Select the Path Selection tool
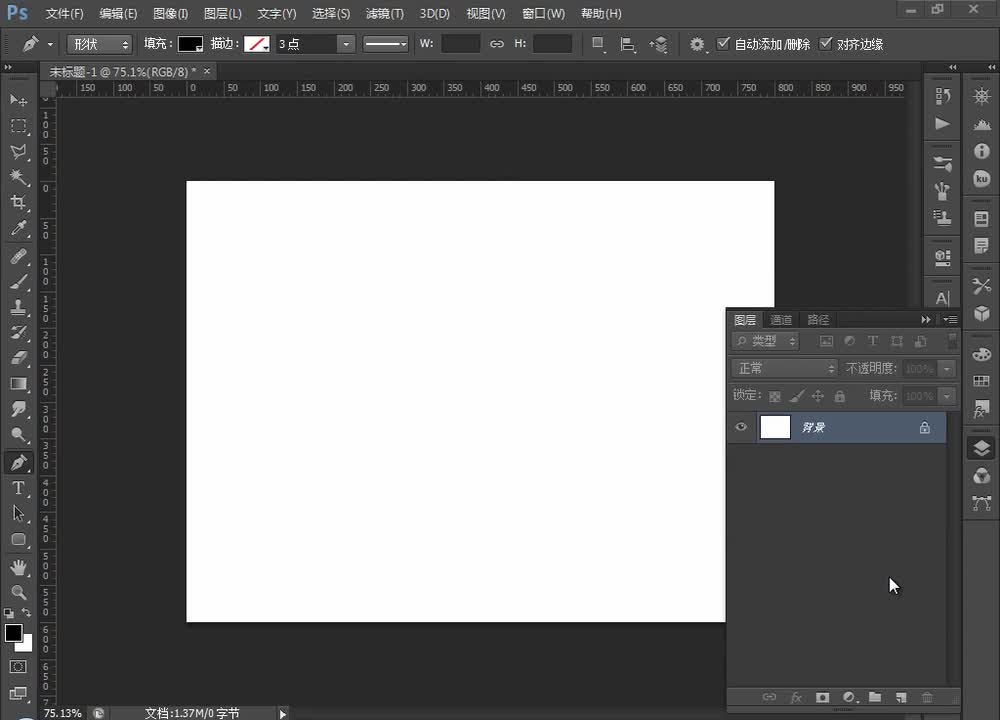1000x720 pixels. [18, 513]
